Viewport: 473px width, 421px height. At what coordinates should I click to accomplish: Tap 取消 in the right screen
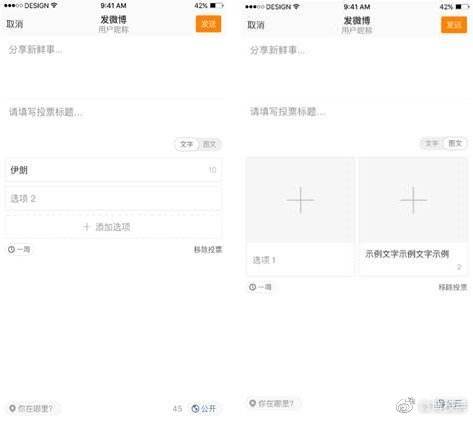click(256, 25)
